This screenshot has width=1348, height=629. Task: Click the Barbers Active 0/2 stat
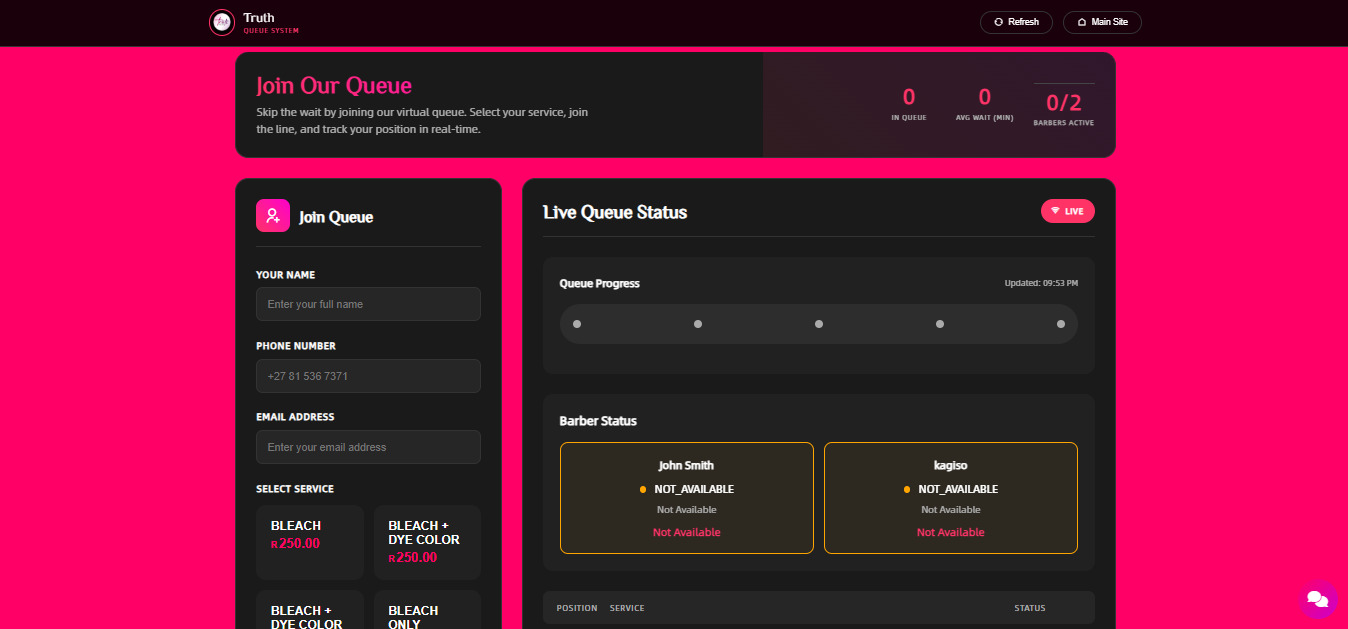1063,104
